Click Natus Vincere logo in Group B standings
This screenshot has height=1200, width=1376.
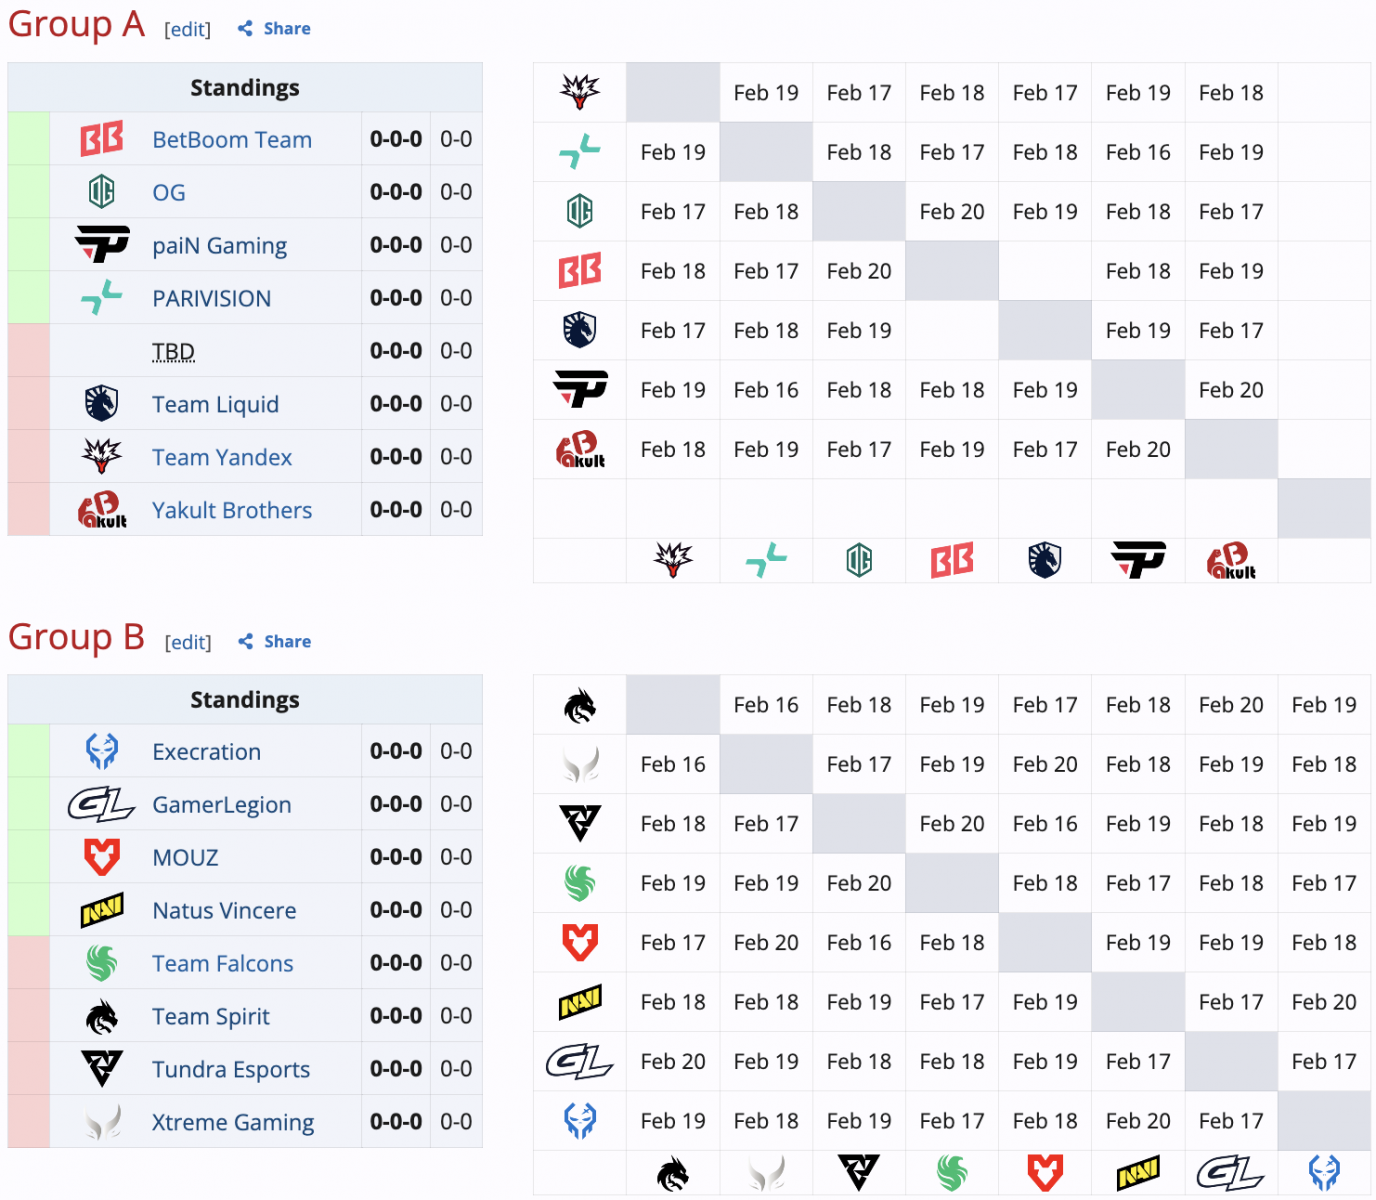pos(101,910)
